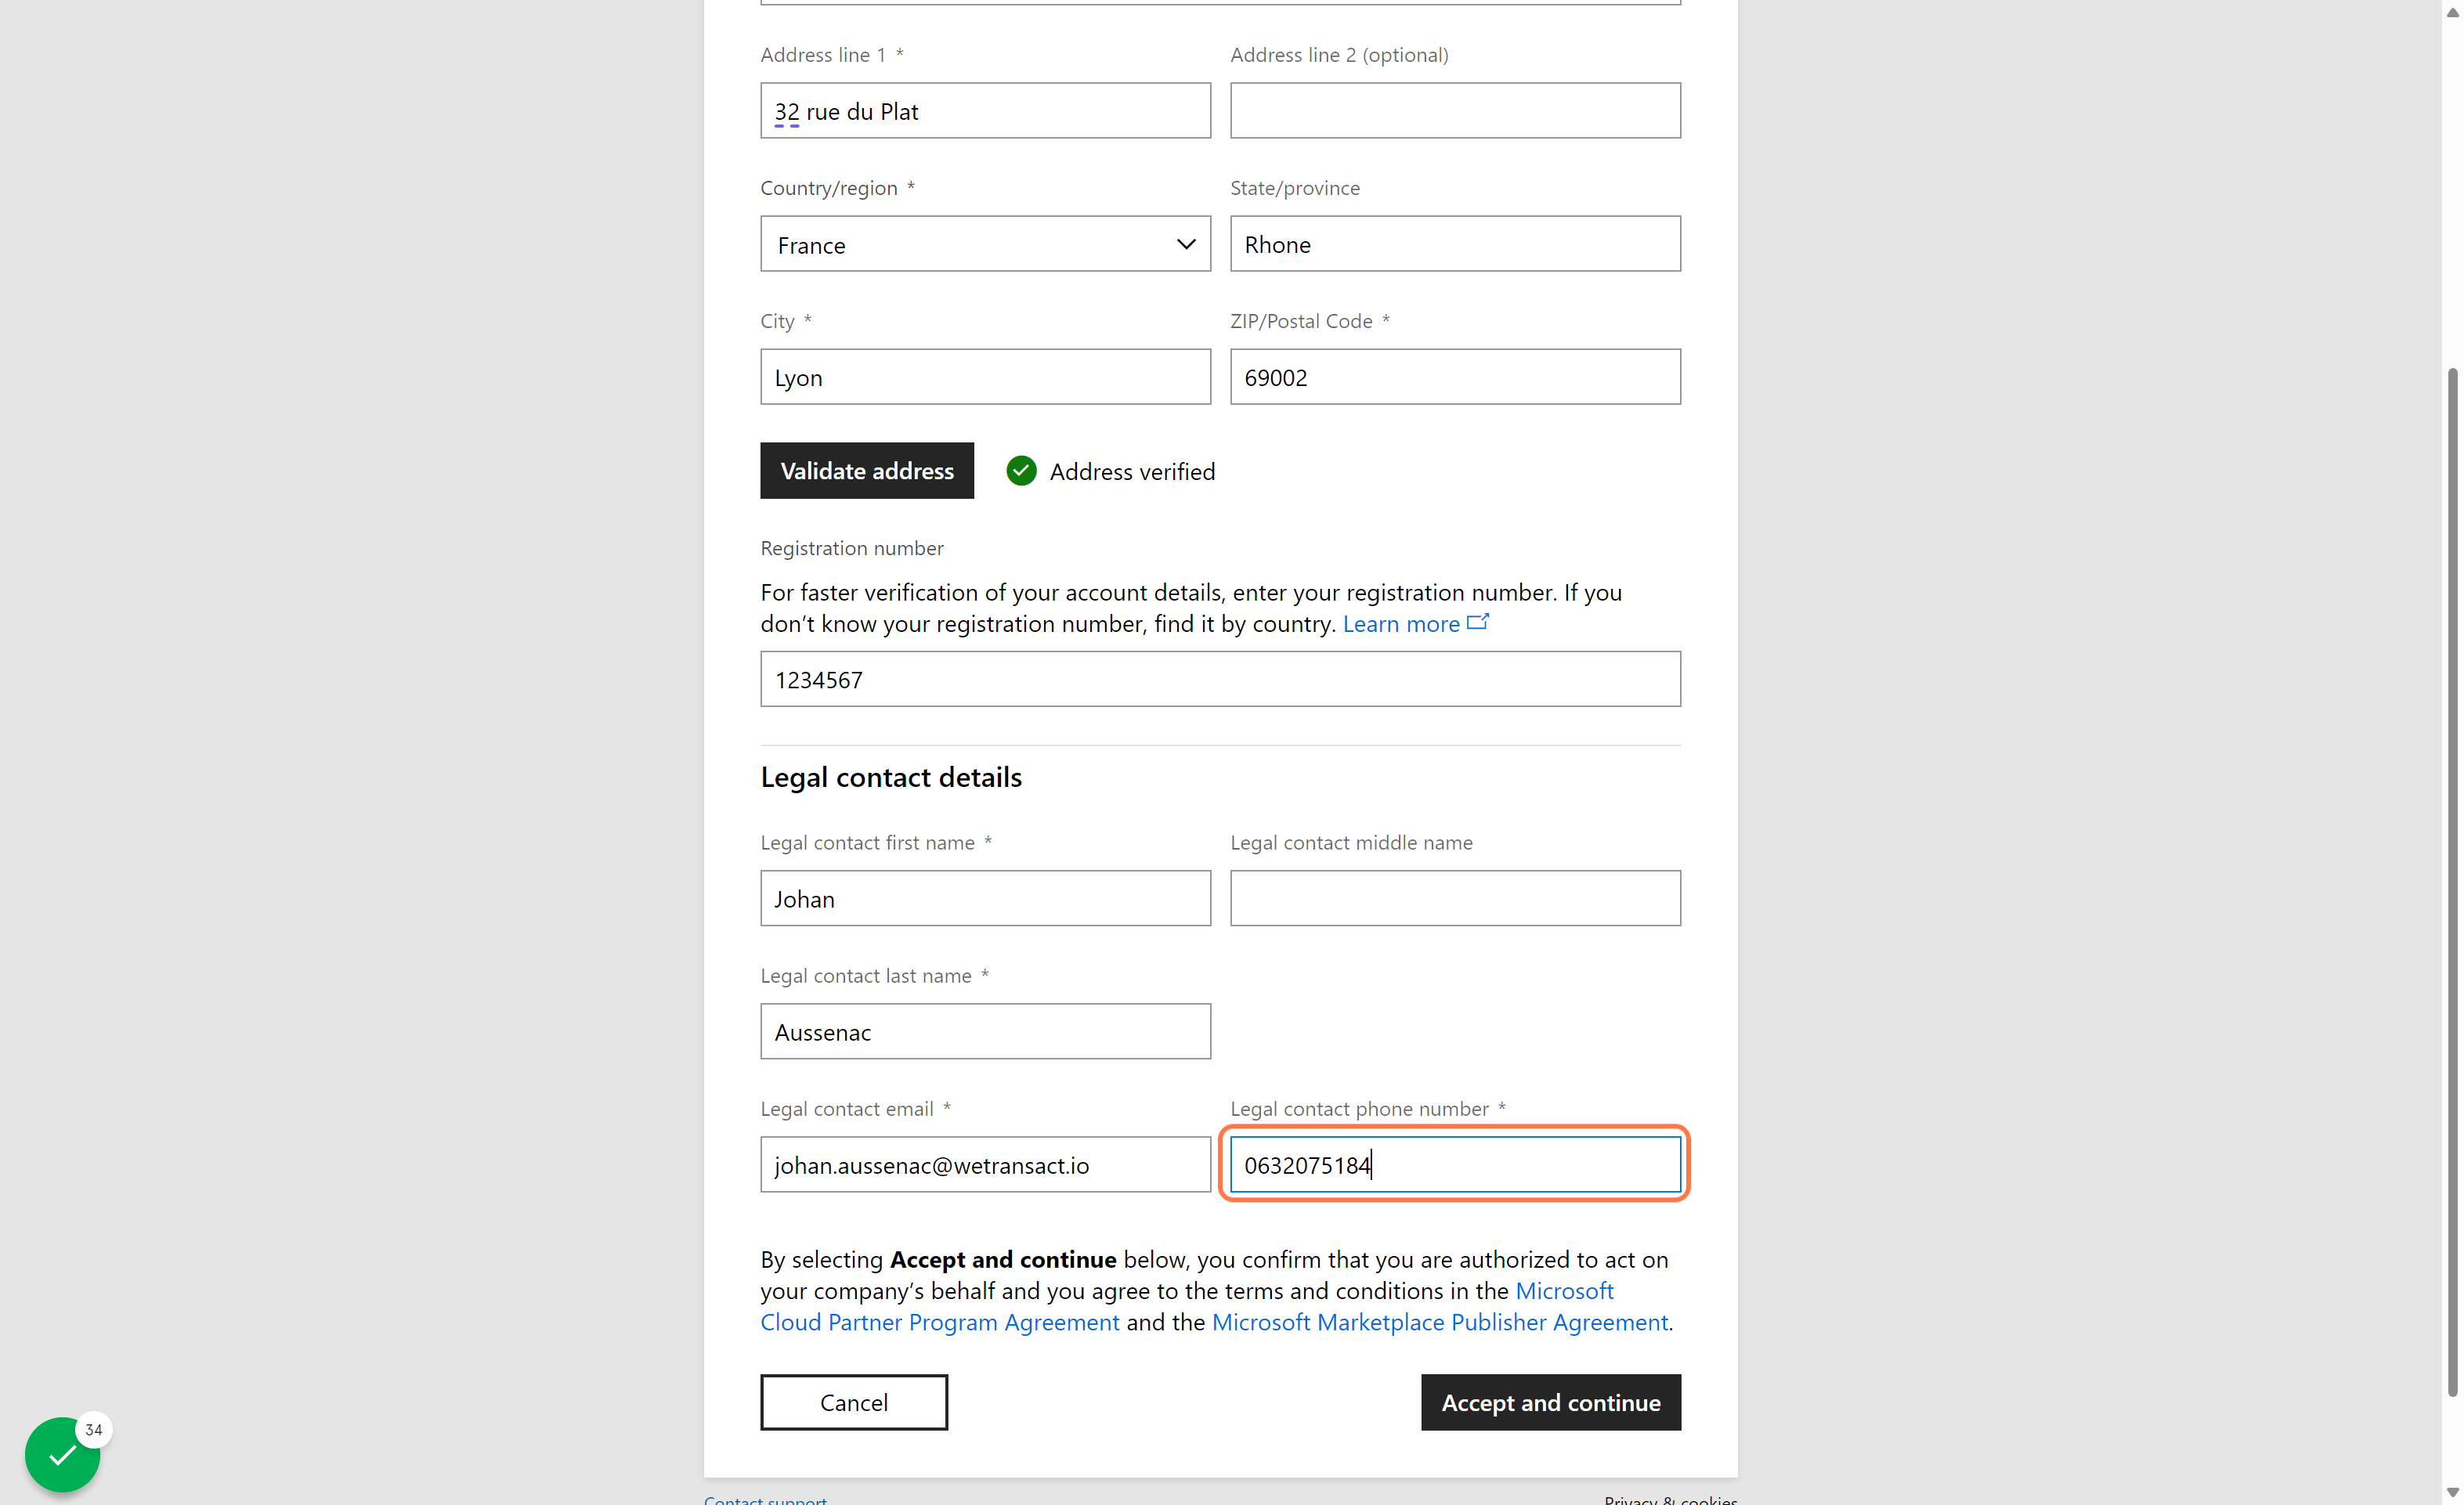Select the State/province field containing Rhone

click(x=1455, y=244)
